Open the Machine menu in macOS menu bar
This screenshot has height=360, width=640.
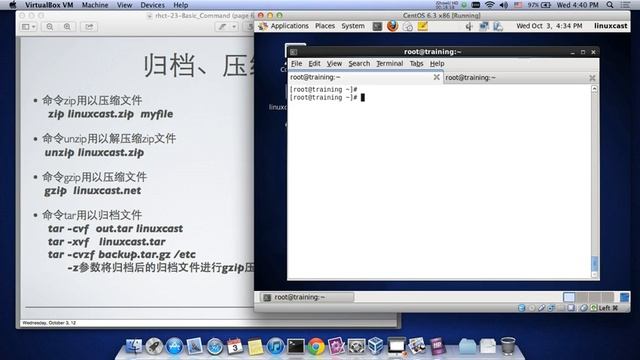pyautogui.click(x=95, y=5)
